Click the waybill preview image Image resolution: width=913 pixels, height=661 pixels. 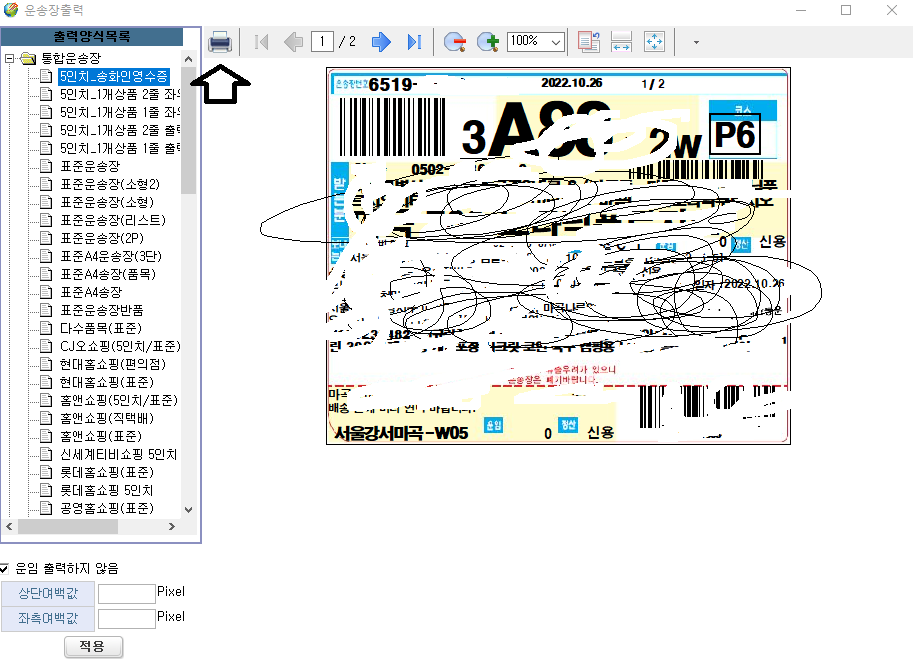(x=558, y=256)
